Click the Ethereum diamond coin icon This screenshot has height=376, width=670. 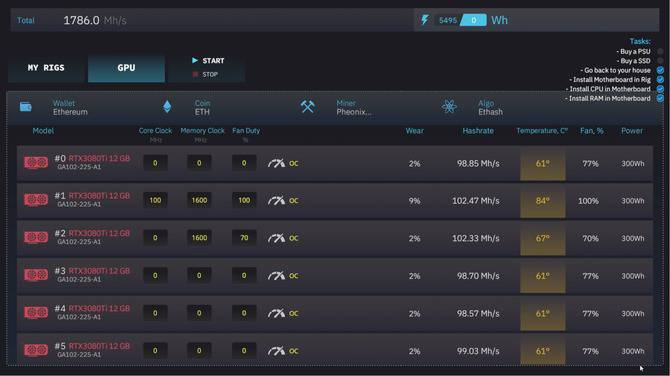pyautogui.click(x=167, y=106)
